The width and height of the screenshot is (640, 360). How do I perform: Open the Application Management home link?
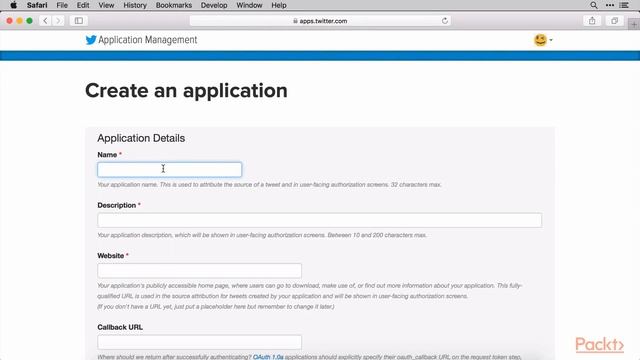pyautogui.click(x=148, y=40)
